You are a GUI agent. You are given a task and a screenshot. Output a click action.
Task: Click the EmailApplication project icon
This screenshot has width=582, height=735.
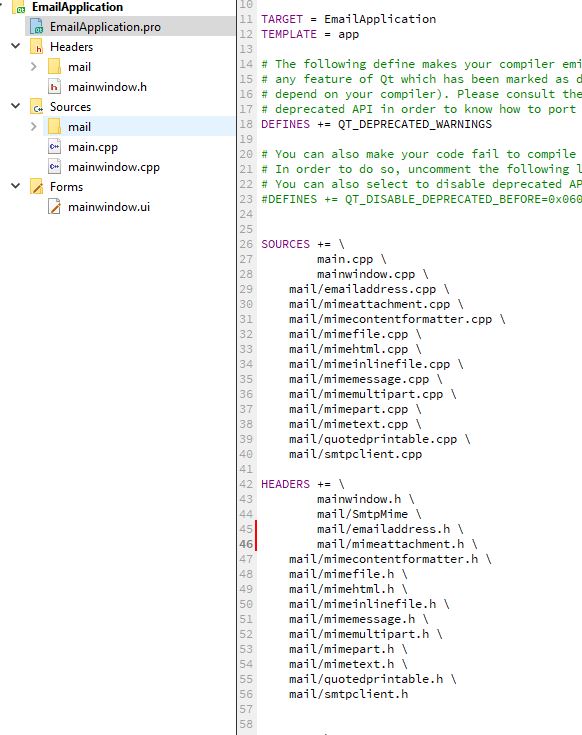(18, 7)
